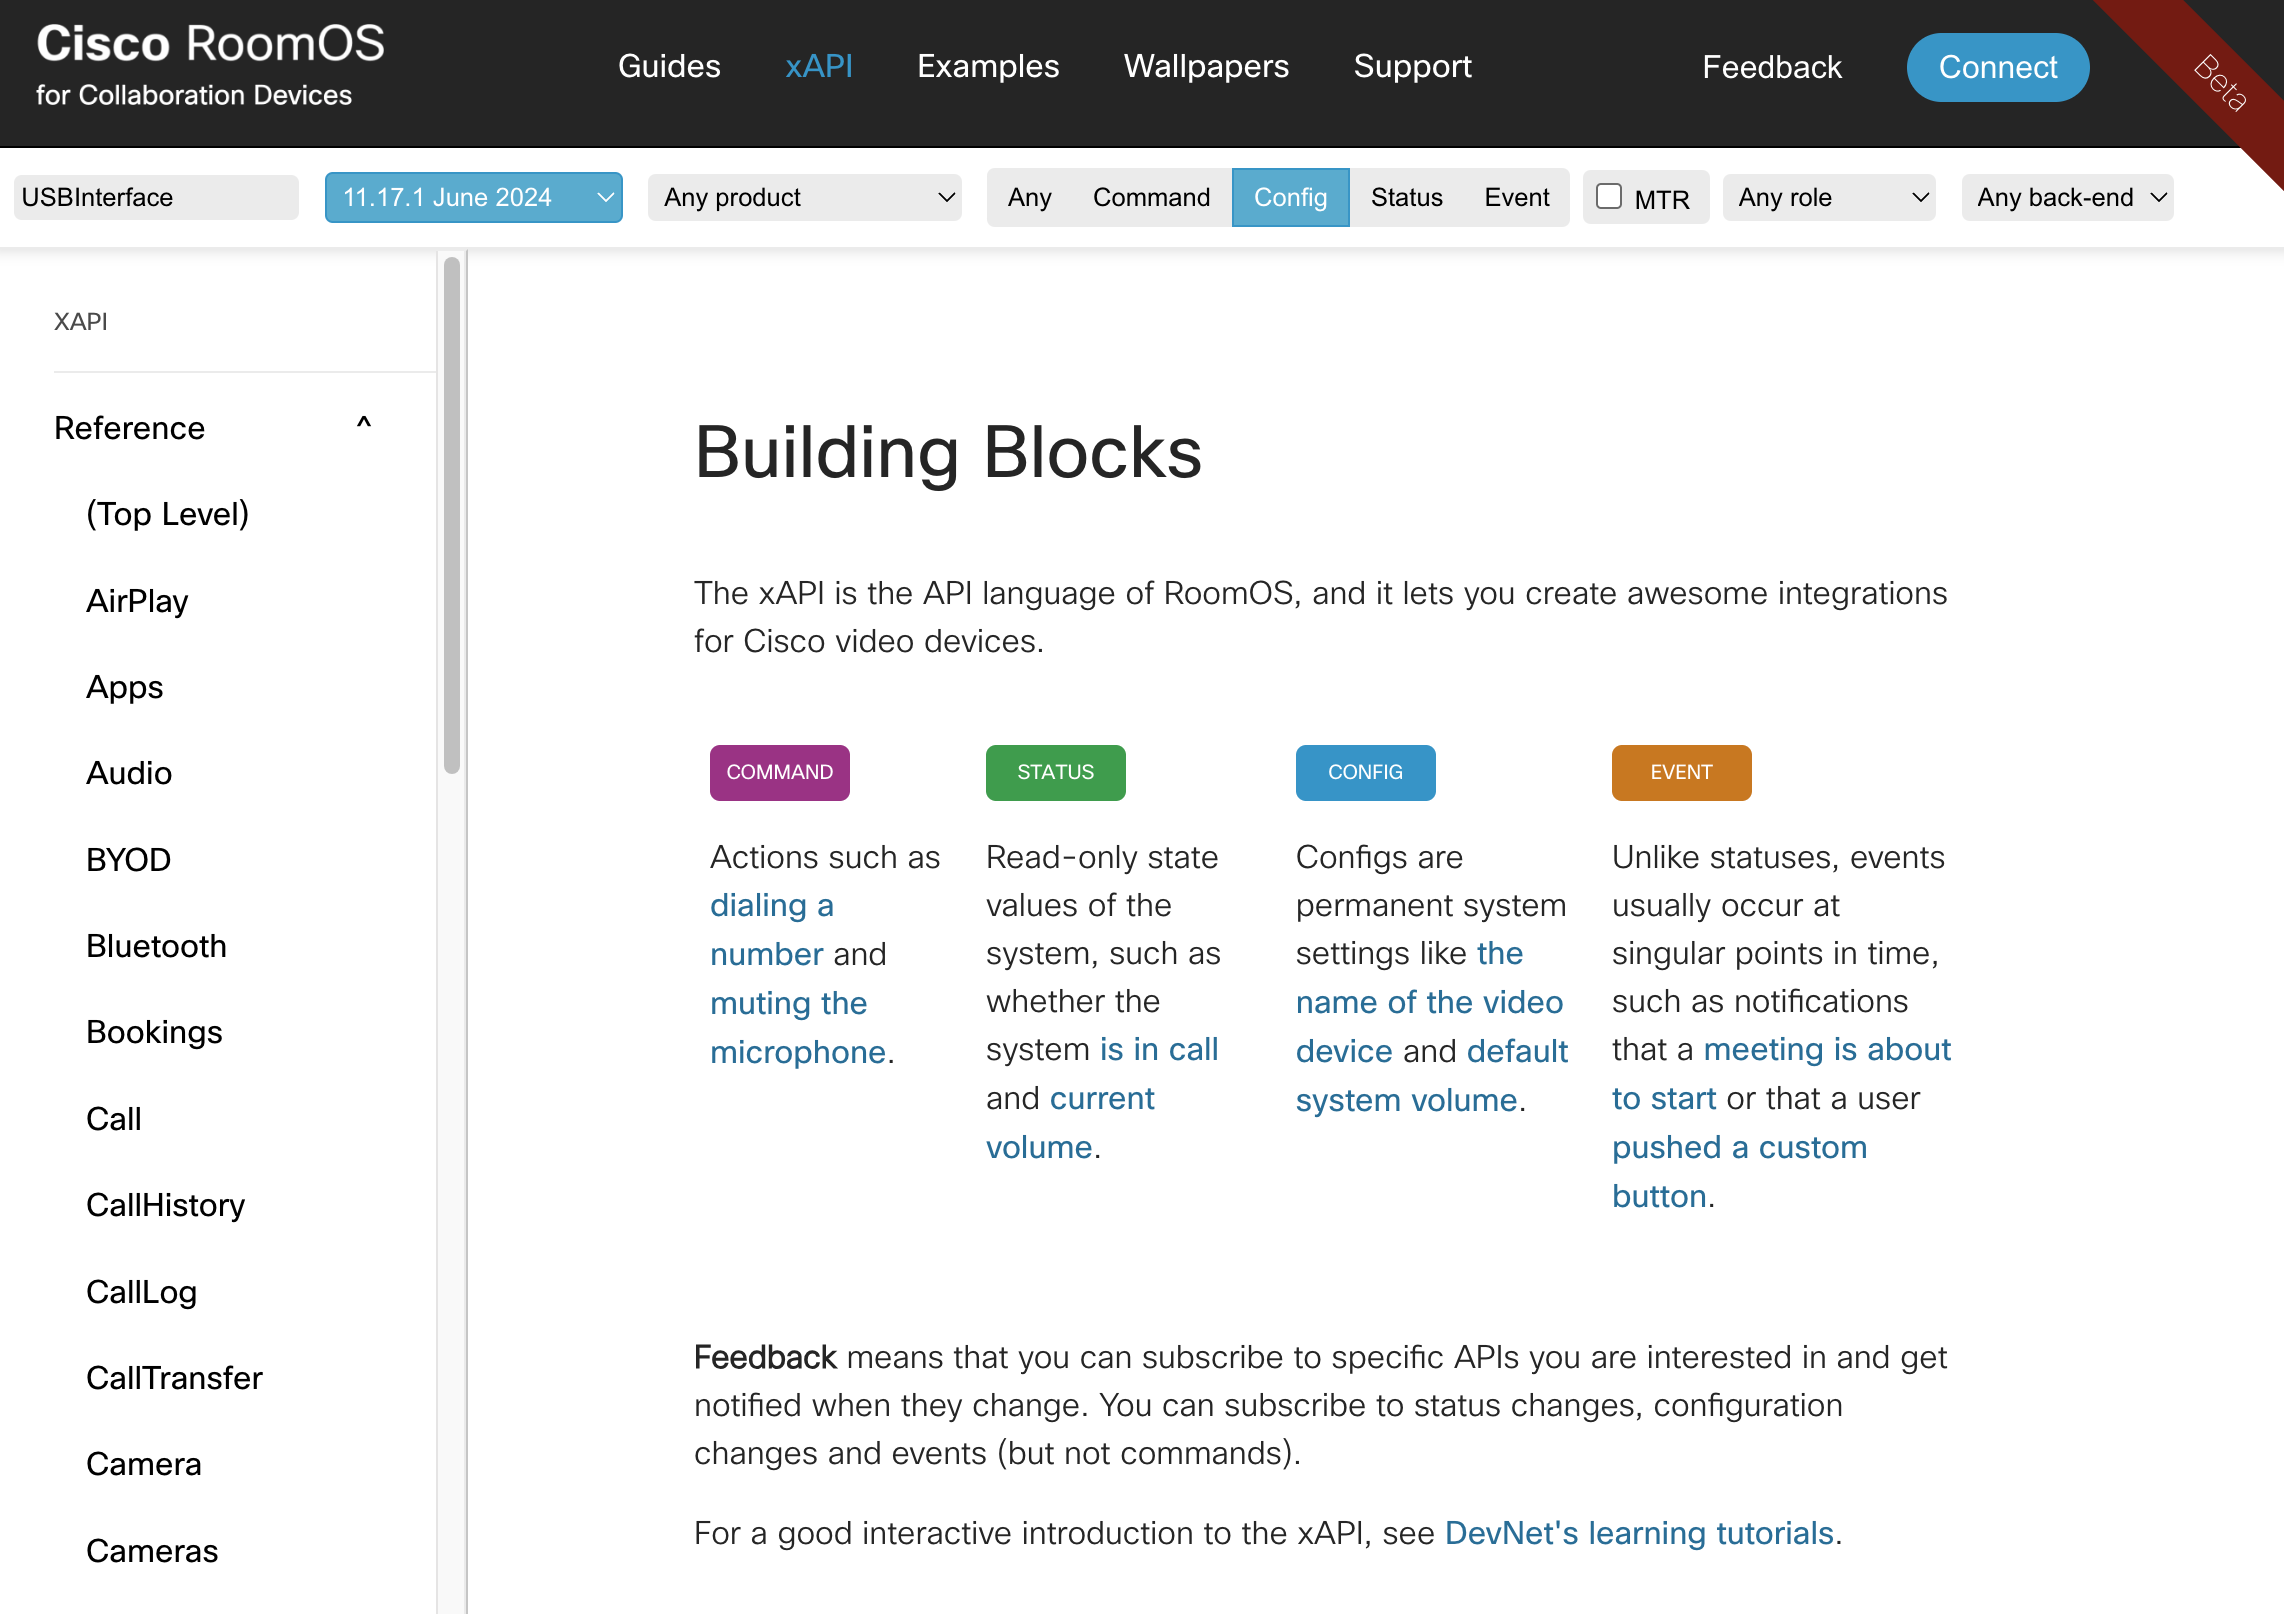Select Bluetooth in the sidebar
Viewport: 2284px width, 1614px height.
[156, 945]
